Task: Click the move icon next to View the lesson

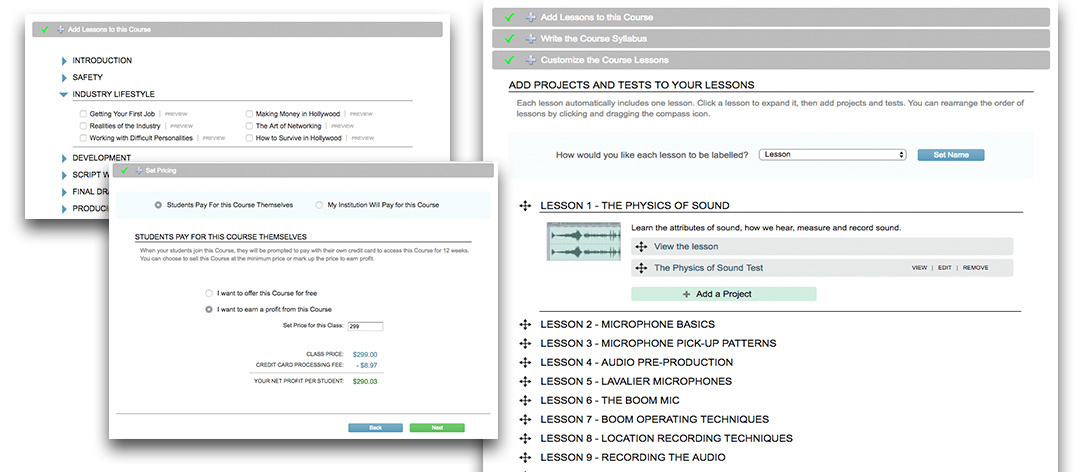Action: pos(641,246)
